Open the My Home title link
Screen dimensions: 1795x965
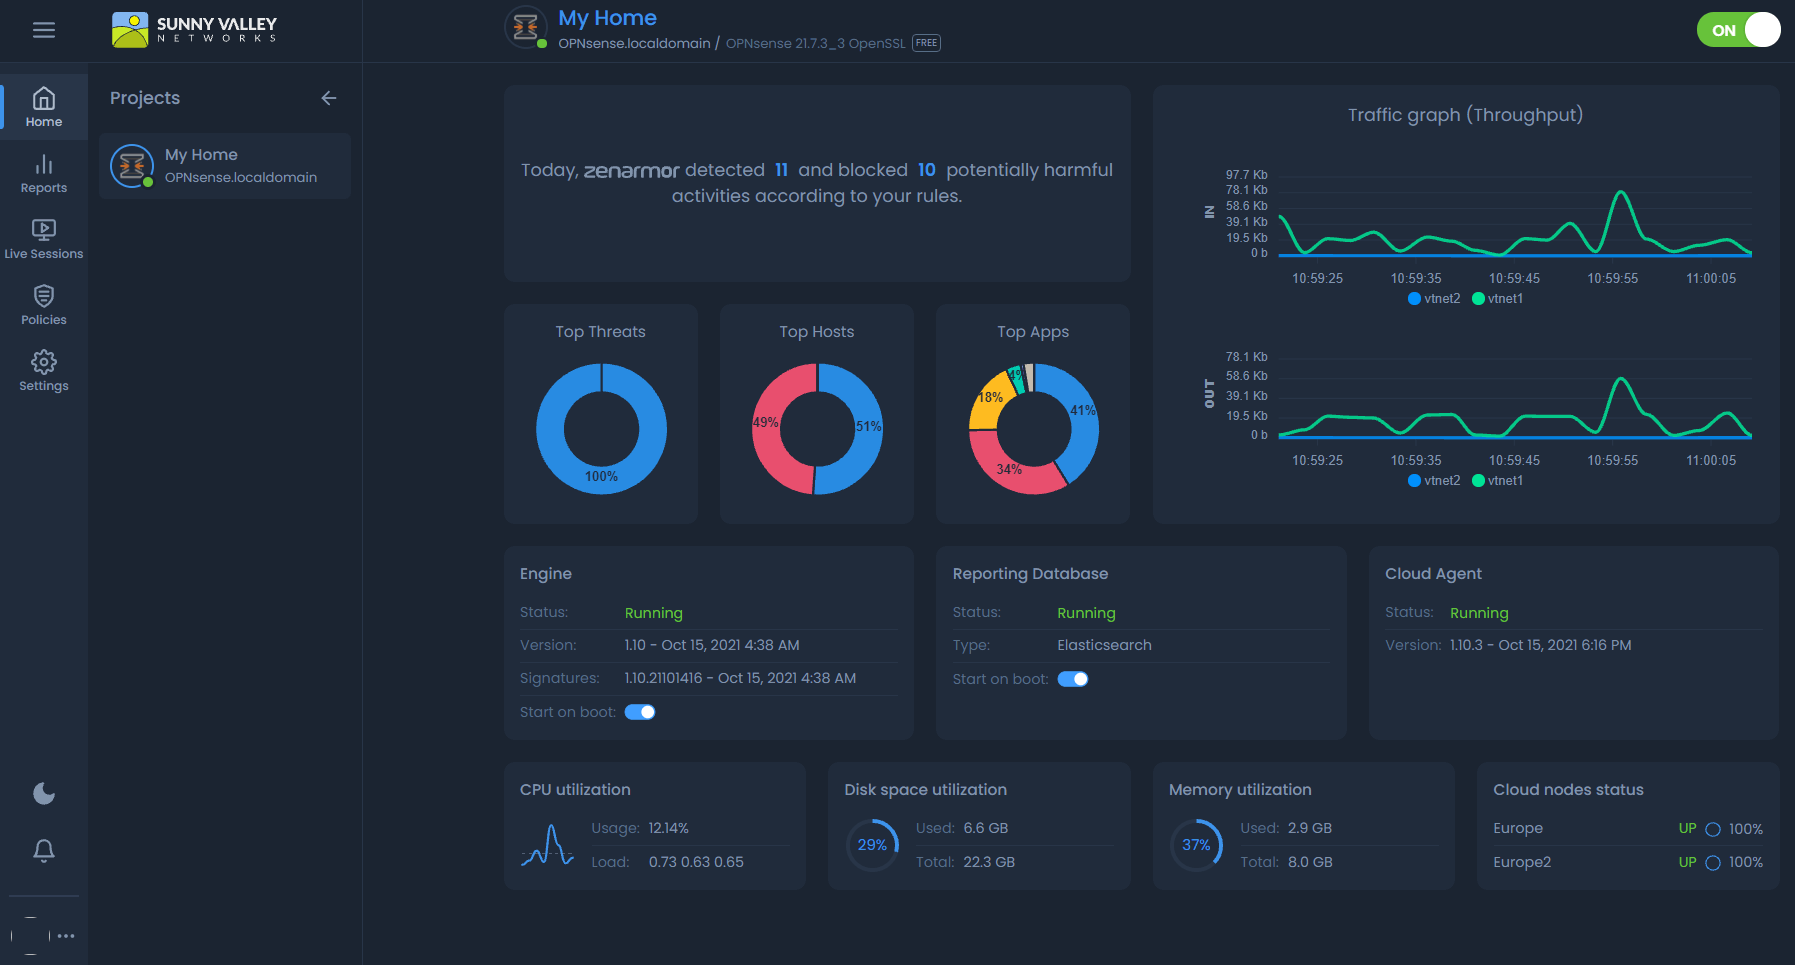click(x=607, y=18)
